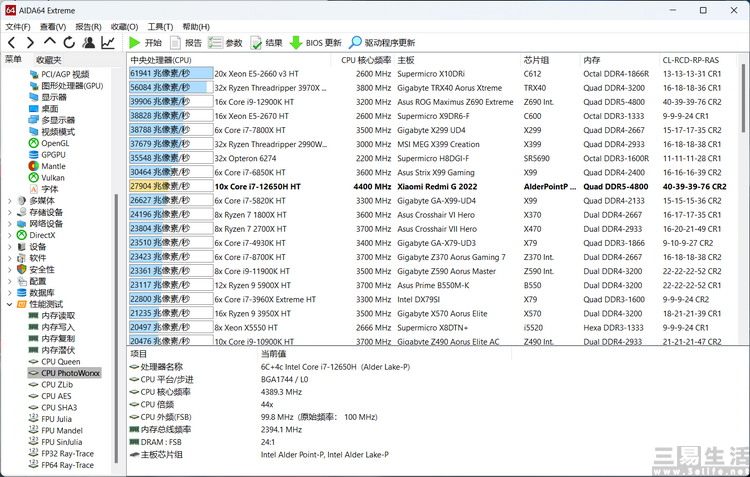
Task: Expand the 安全性 tree node
Action: [10, 269]
